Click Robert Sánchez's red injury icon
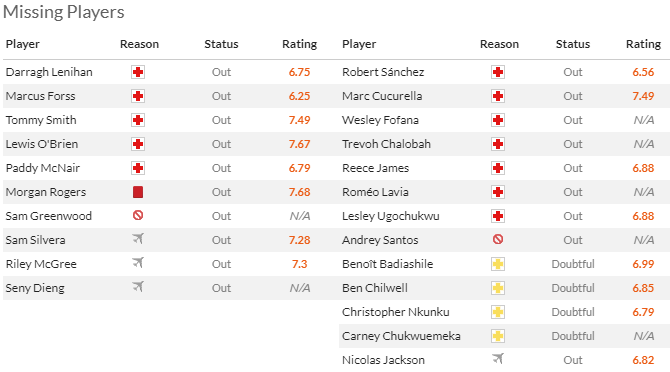The image size is (670, 372). (498, 72)
